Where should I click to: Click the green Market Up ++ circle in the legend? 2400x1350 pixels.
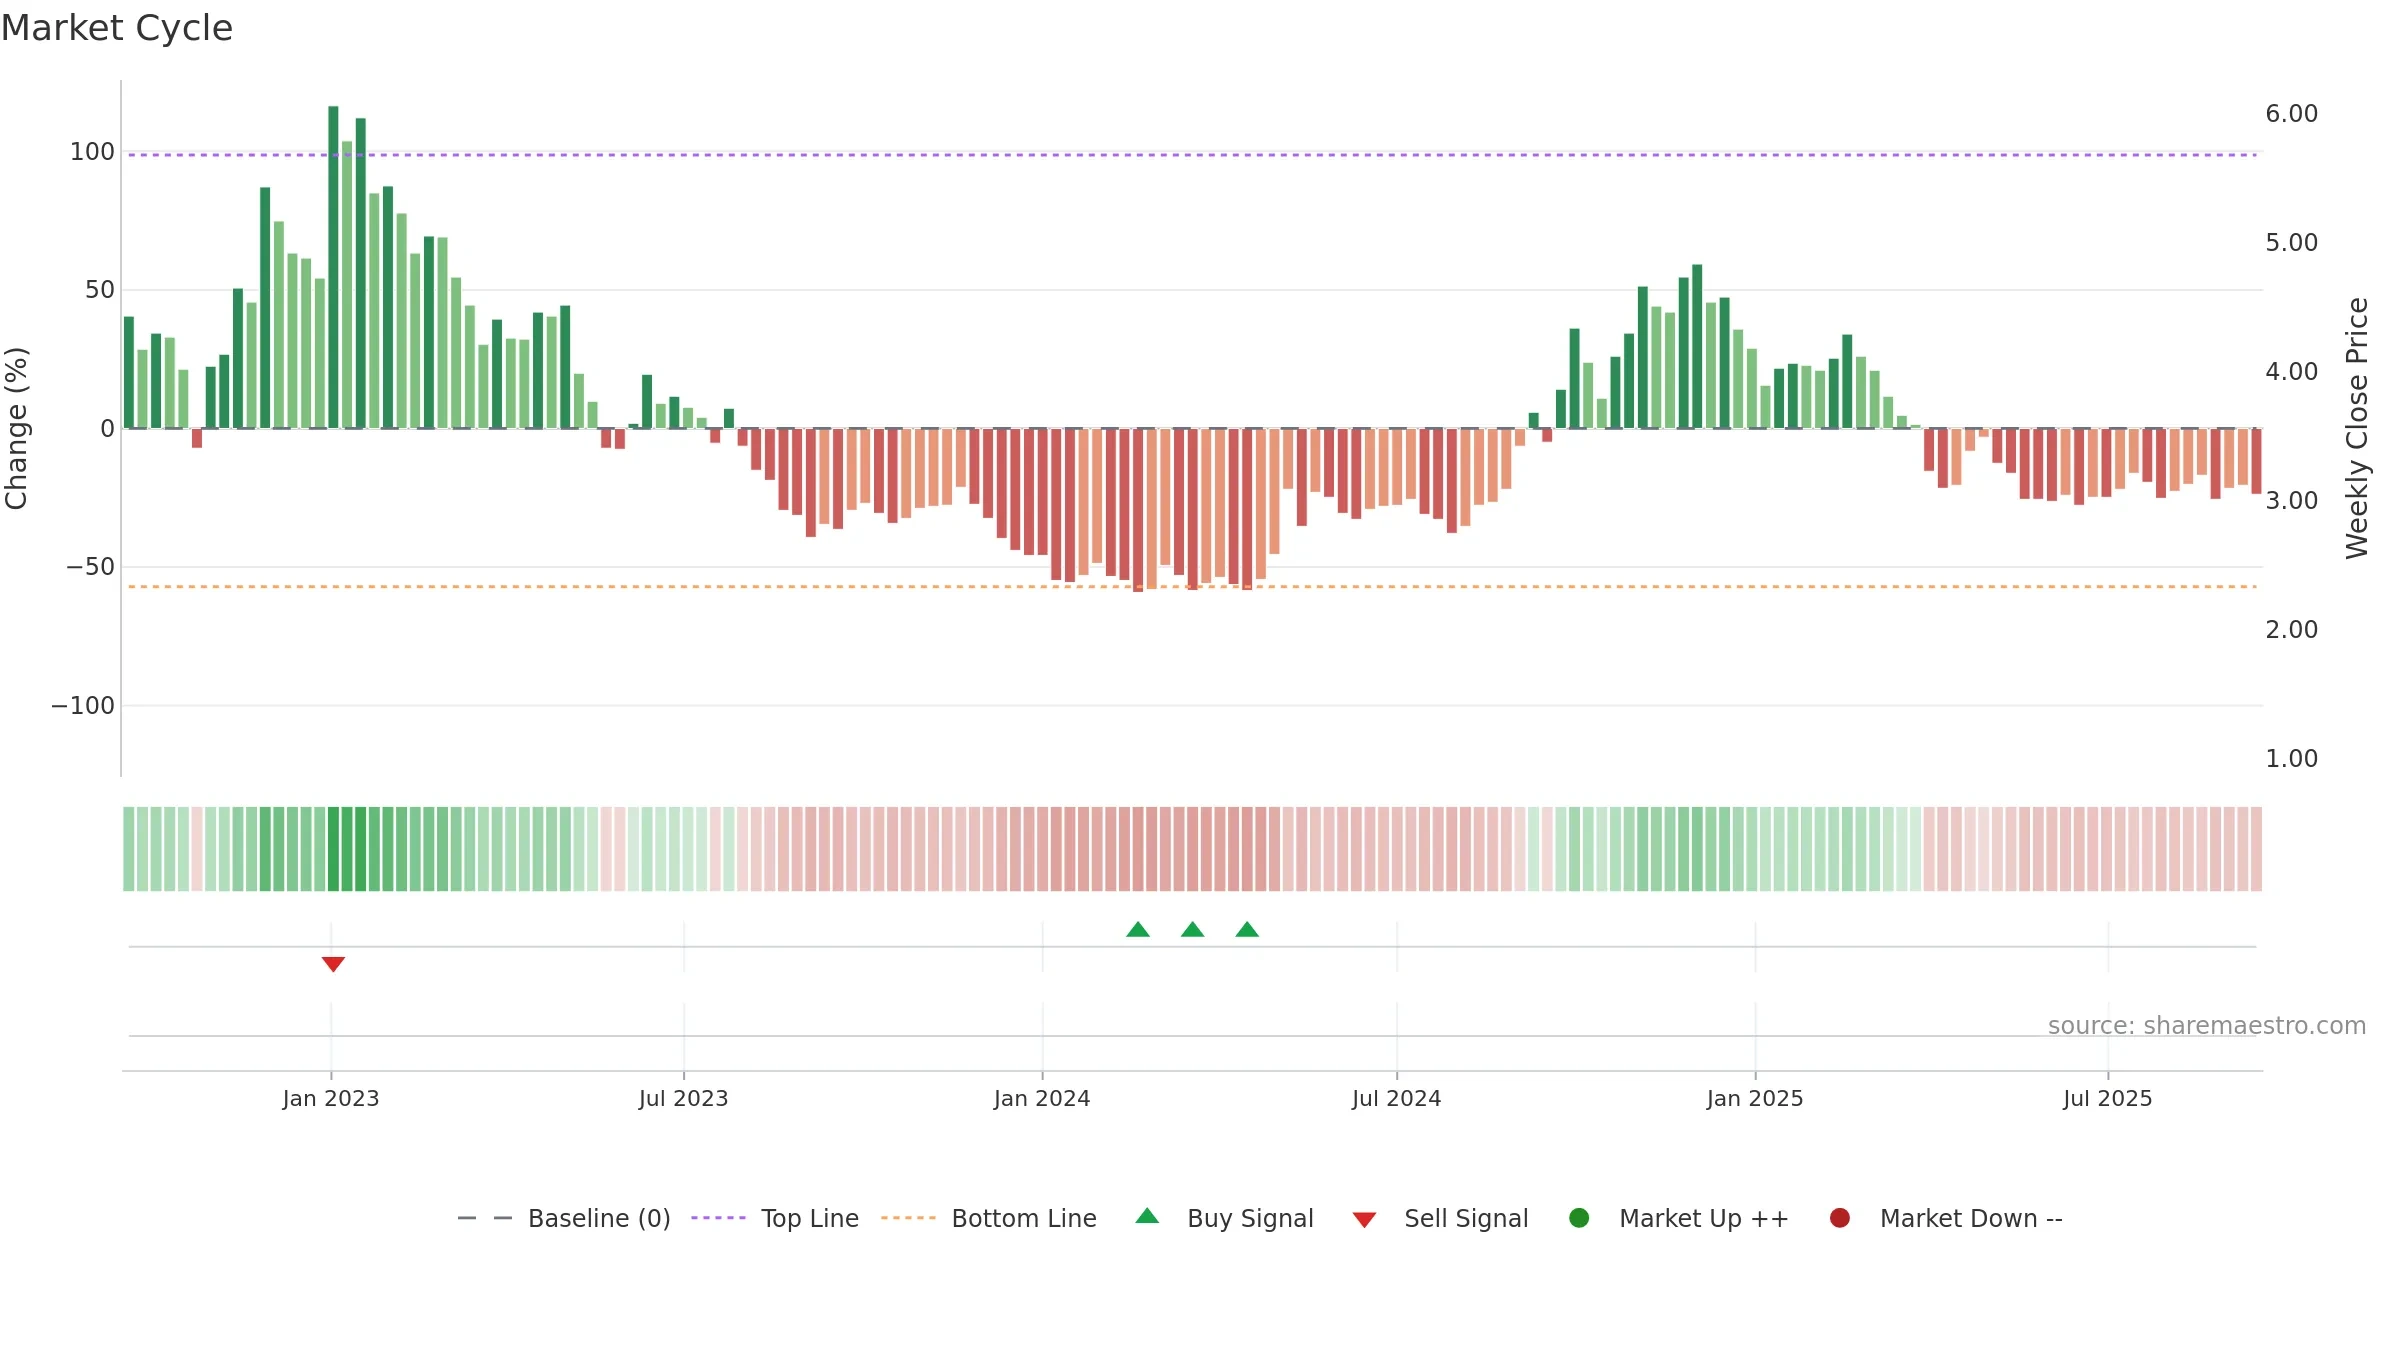pos(1579,1218)
